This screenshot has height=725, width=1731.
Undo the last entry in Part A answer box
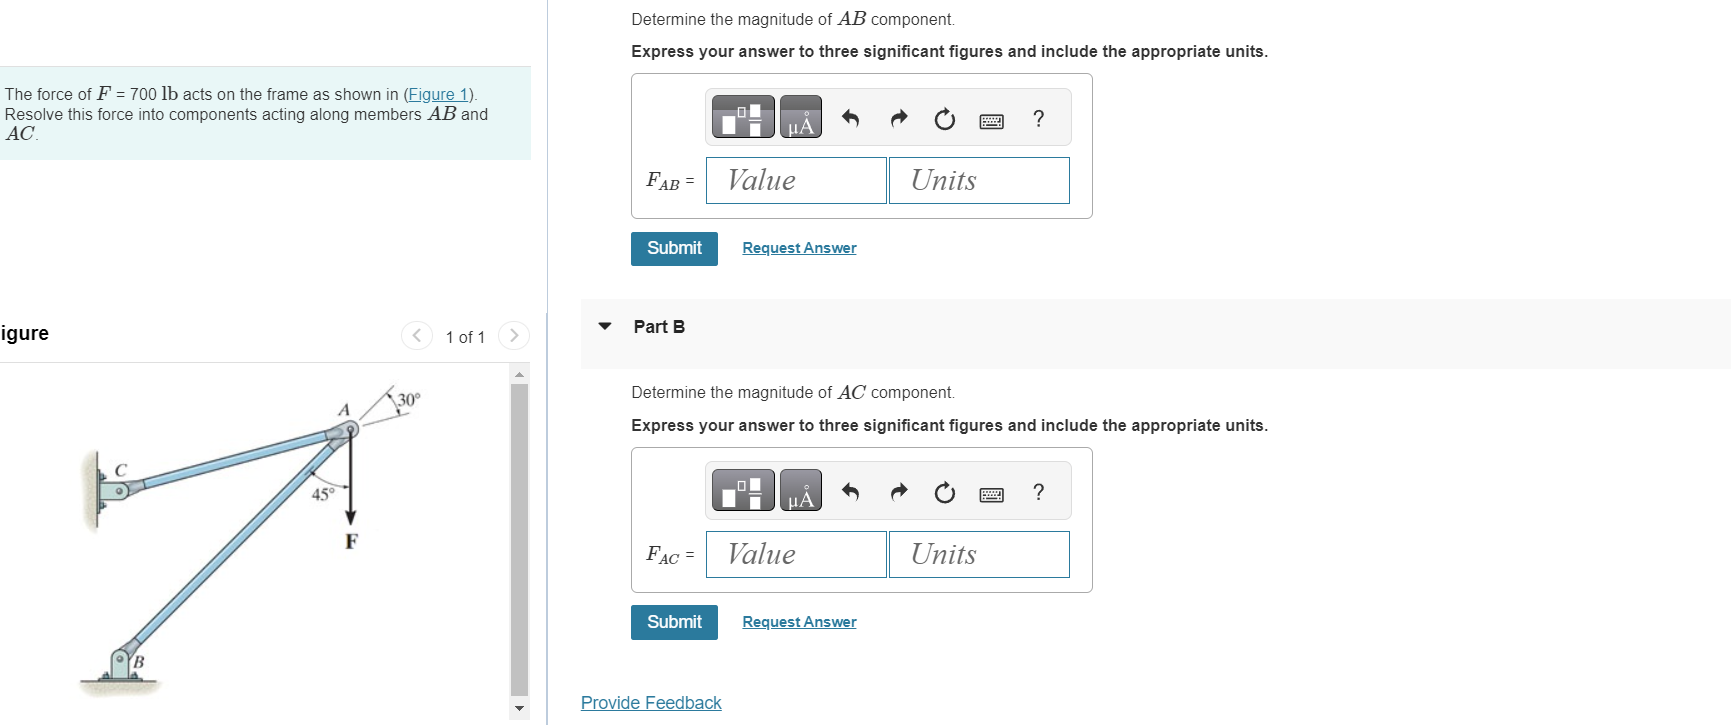click(x=849, y=117)
